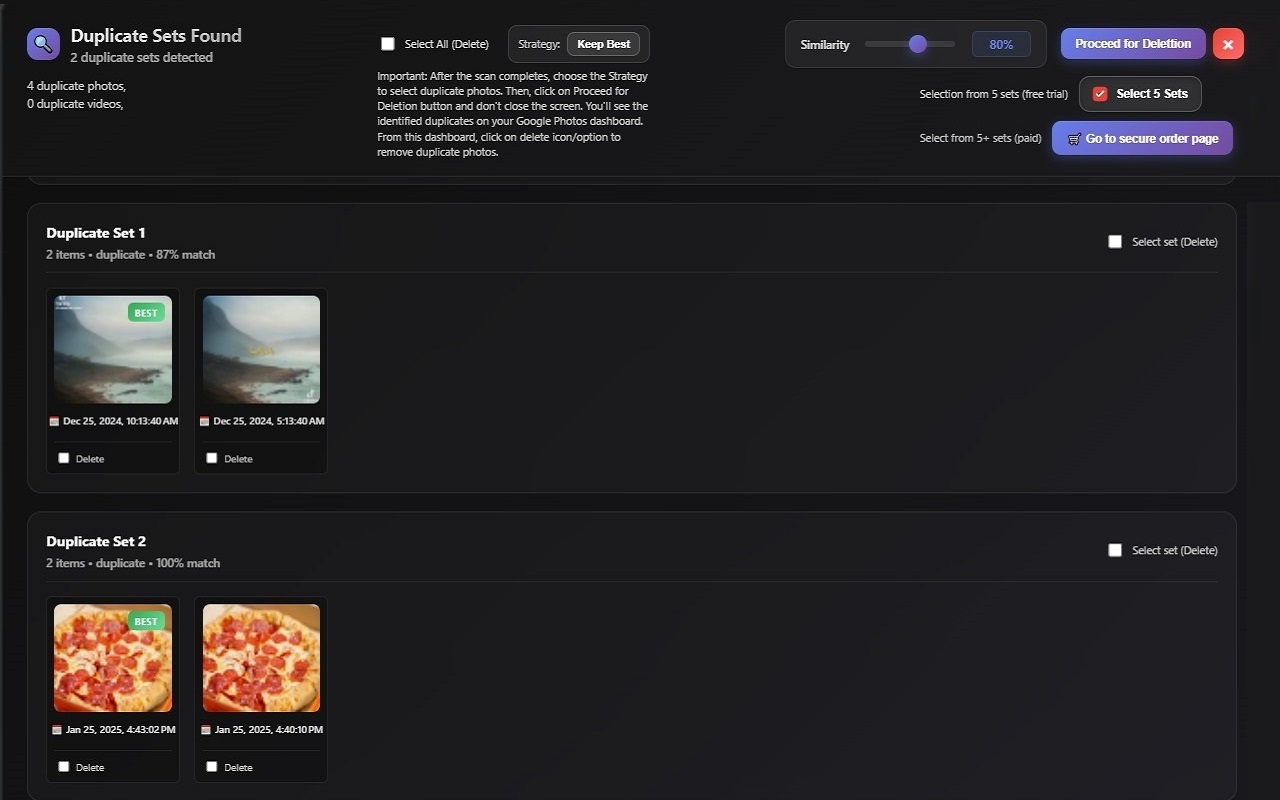Click the Similarity slider handle
The height and width of the screenshot is (800, 1280).
click(918, 44)
